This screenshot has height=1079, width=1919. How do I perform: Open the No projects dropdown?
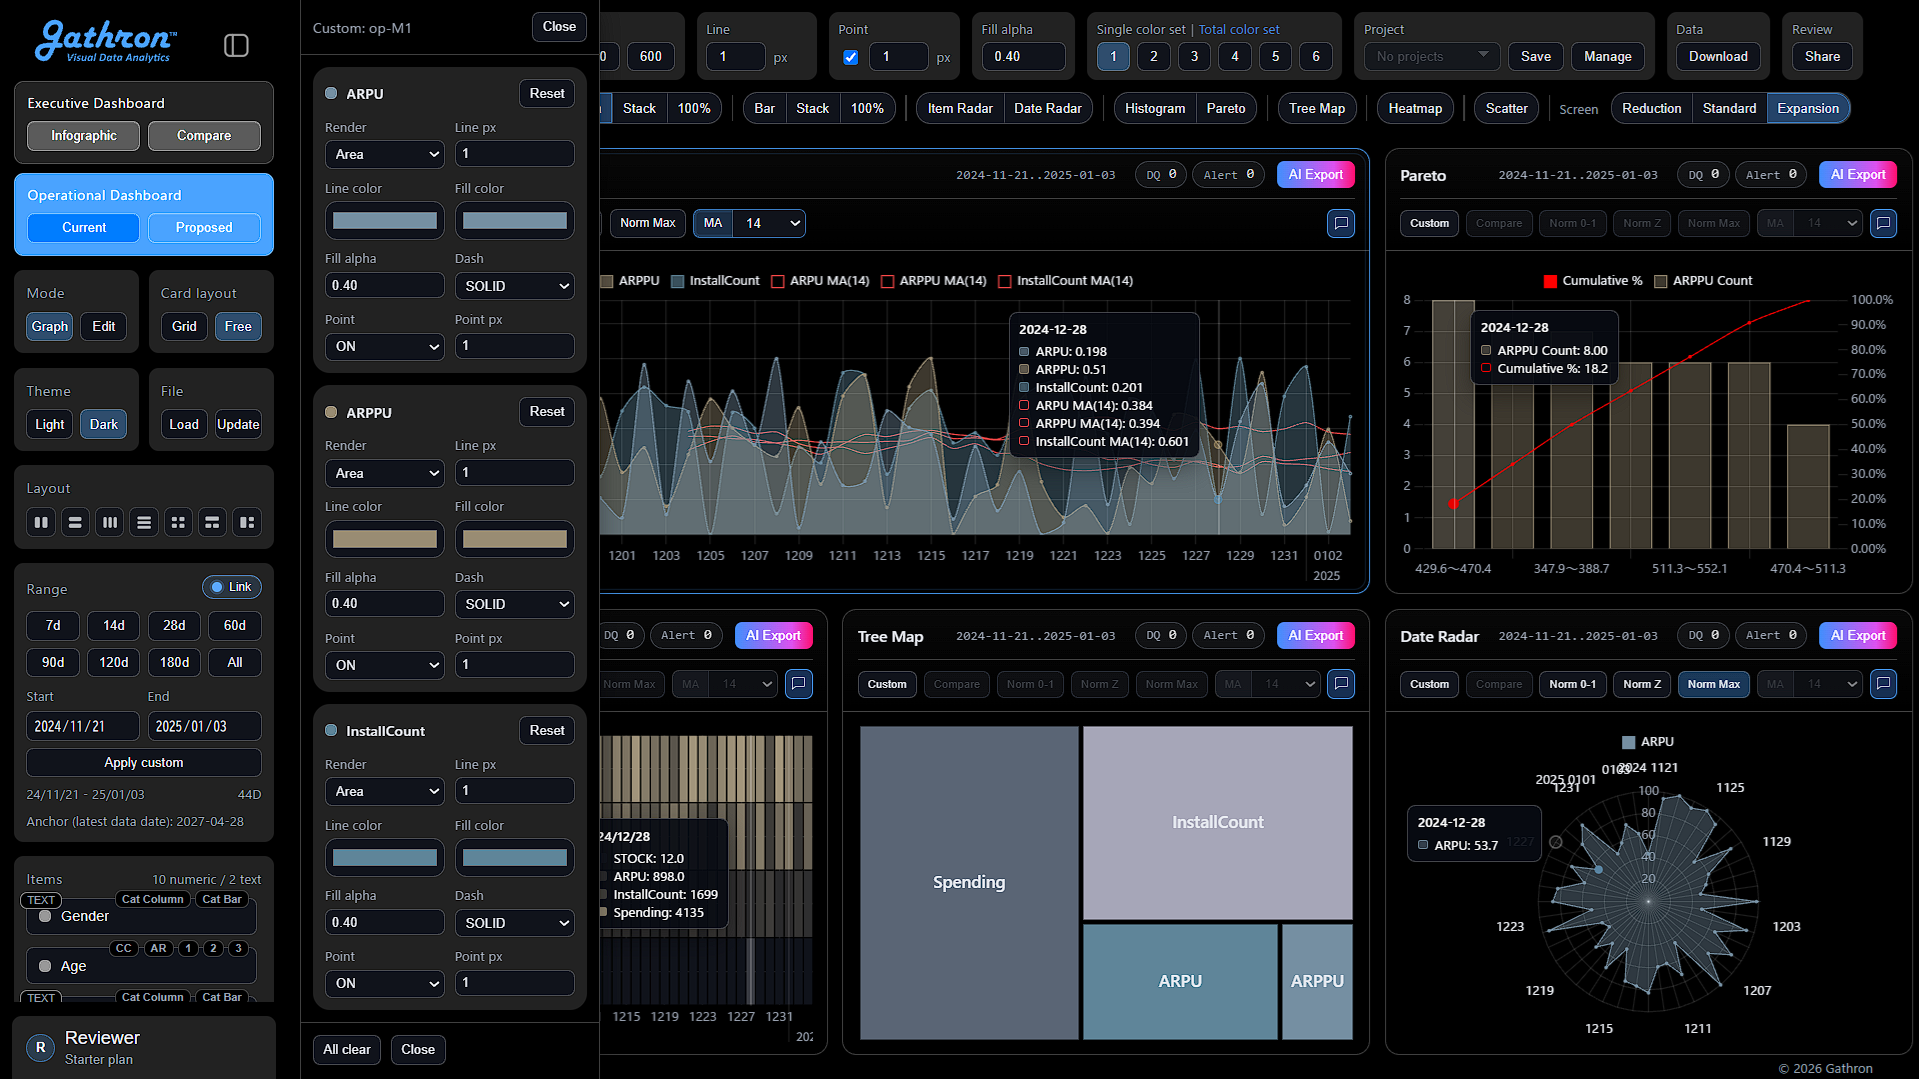(1432, 57)
